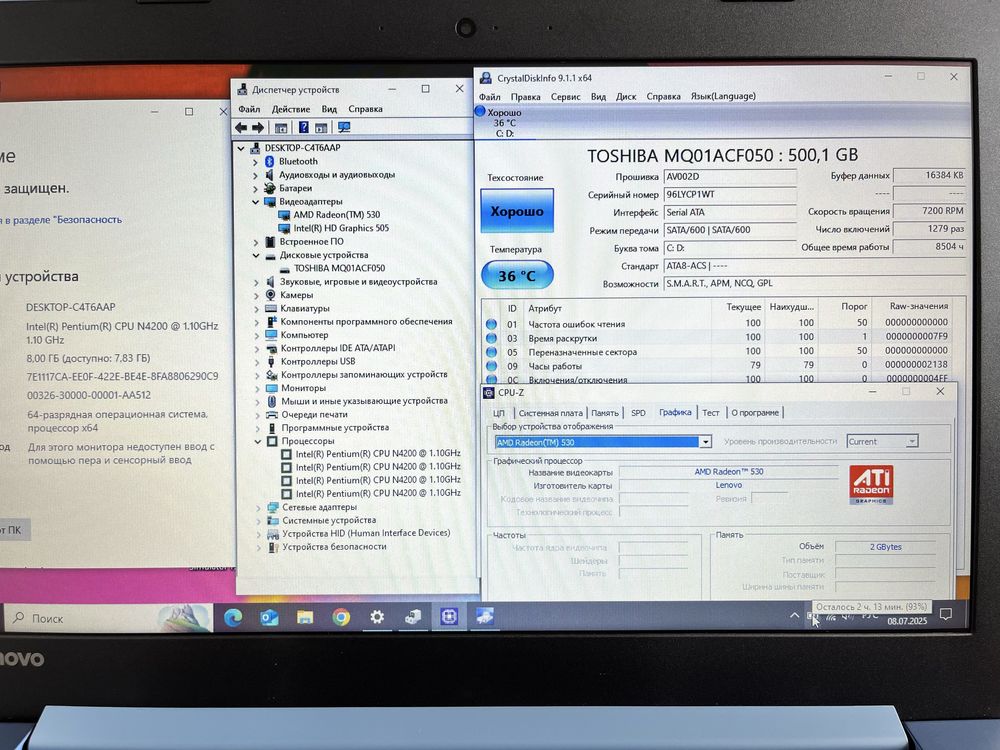Switch to CPU-Z via its taskbar icon
This screenshot has width=1000, height=750.
pyautogui.click(x=449, y=617)
